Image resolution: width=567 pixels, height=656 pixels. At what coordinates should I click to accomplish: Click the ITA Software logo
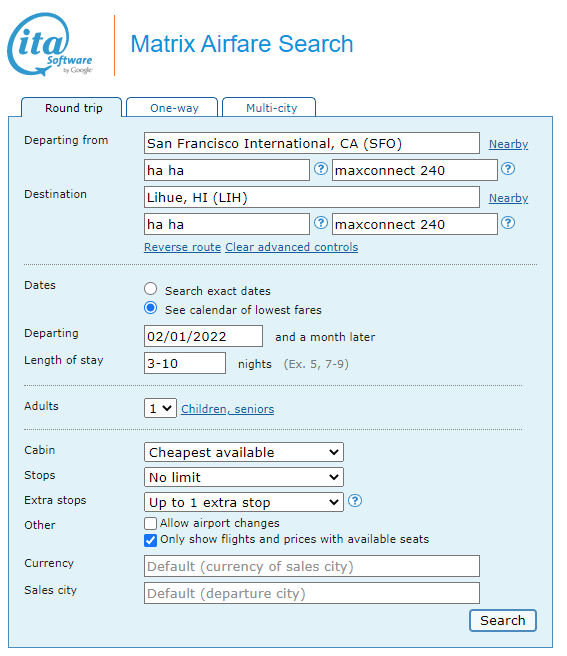[50, 44]
